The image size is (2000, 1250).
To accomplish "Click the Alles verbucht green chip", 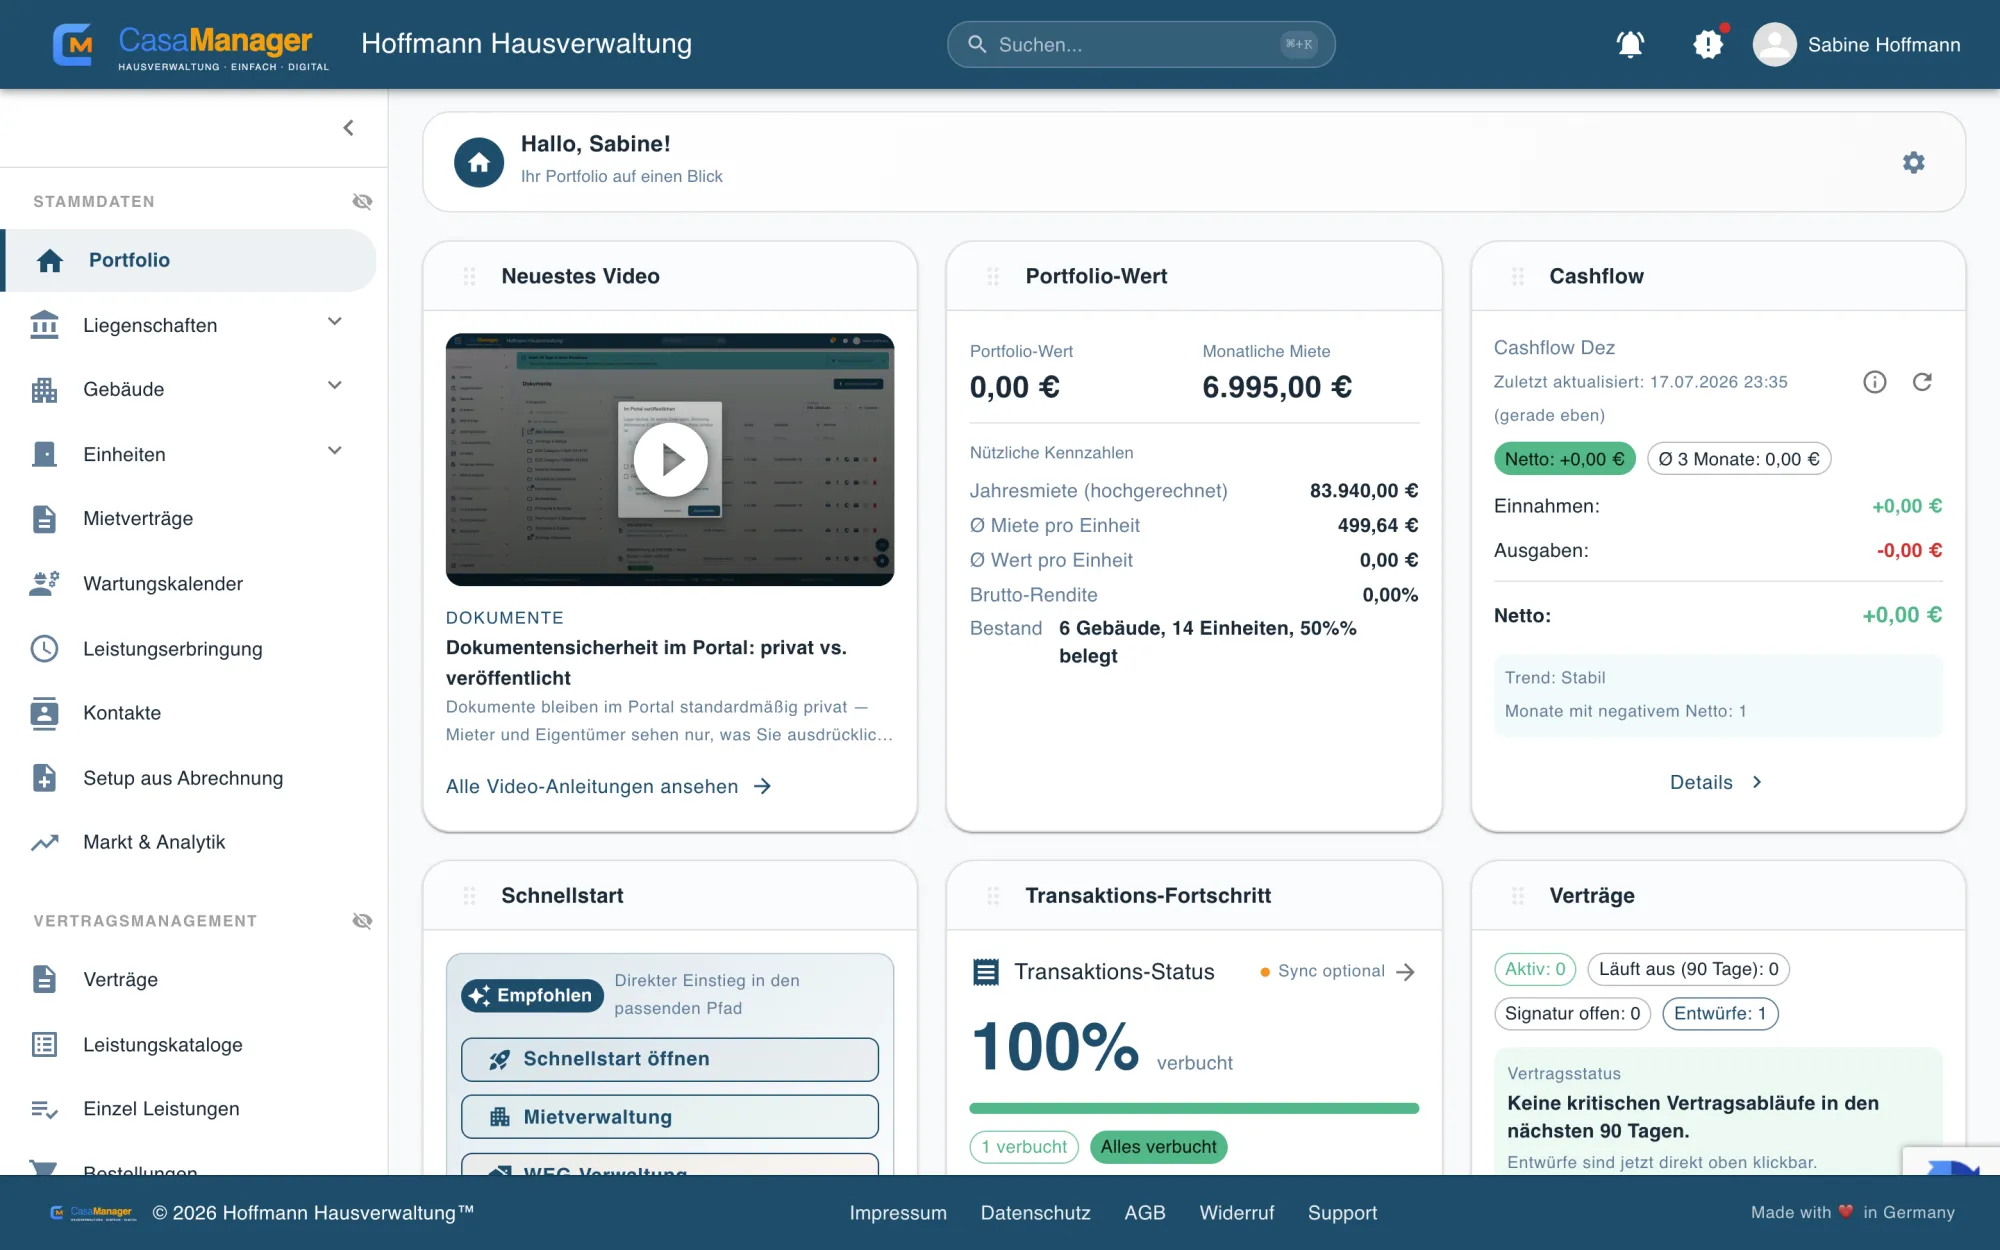I will point(1158,1147).
